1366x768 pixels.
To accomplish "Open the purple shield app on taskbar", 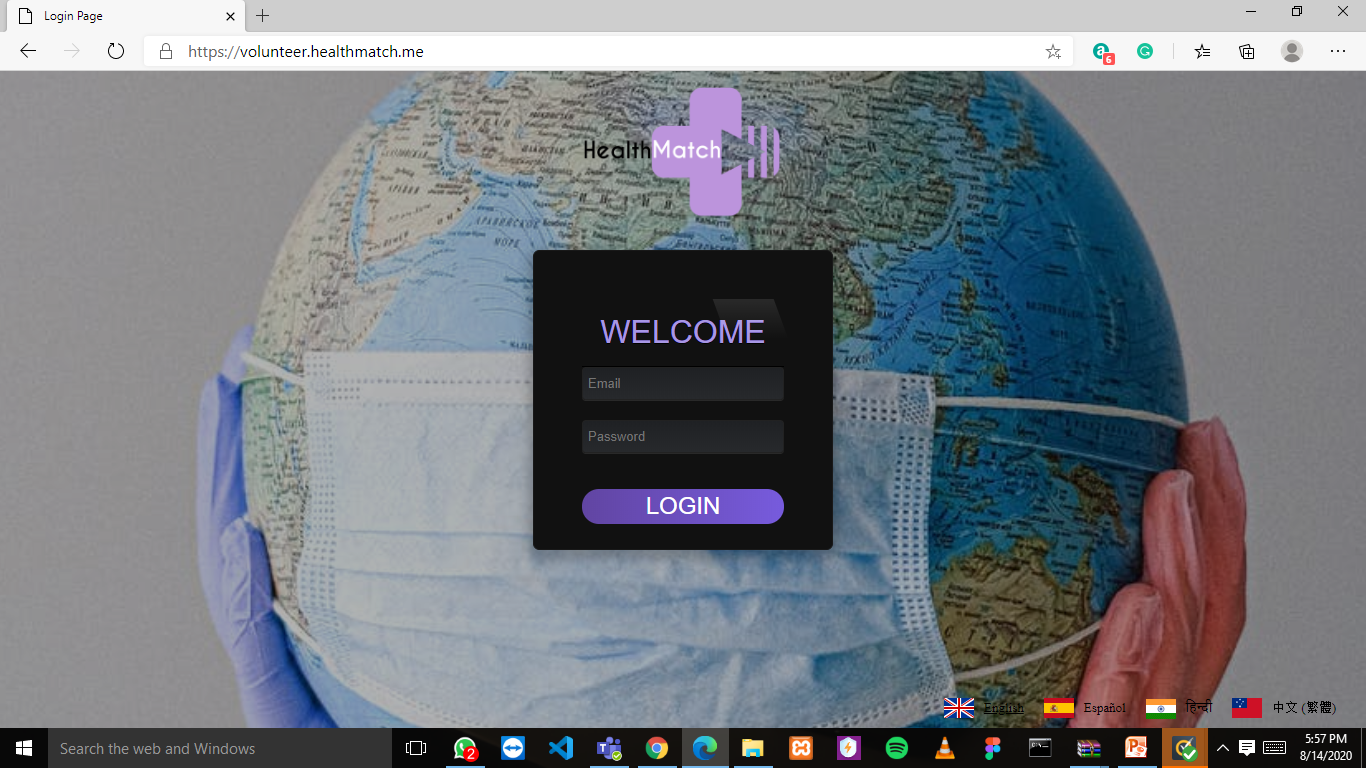I will (849, 748).
